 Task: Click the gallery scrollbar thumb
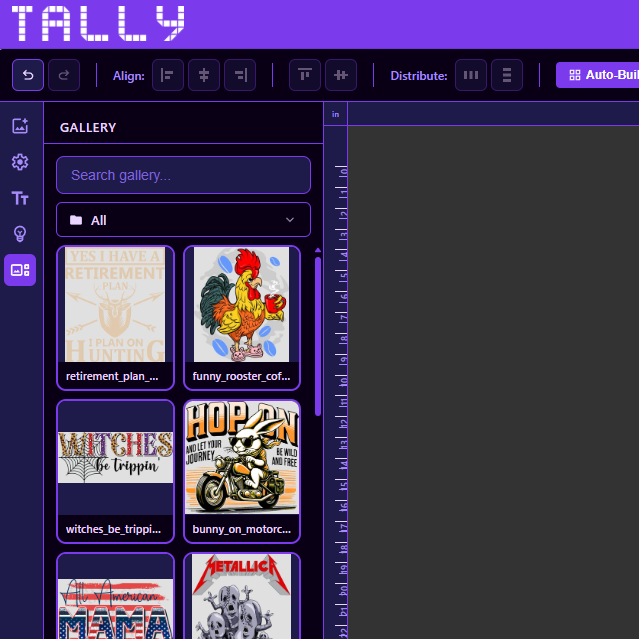tap(318, 337)
